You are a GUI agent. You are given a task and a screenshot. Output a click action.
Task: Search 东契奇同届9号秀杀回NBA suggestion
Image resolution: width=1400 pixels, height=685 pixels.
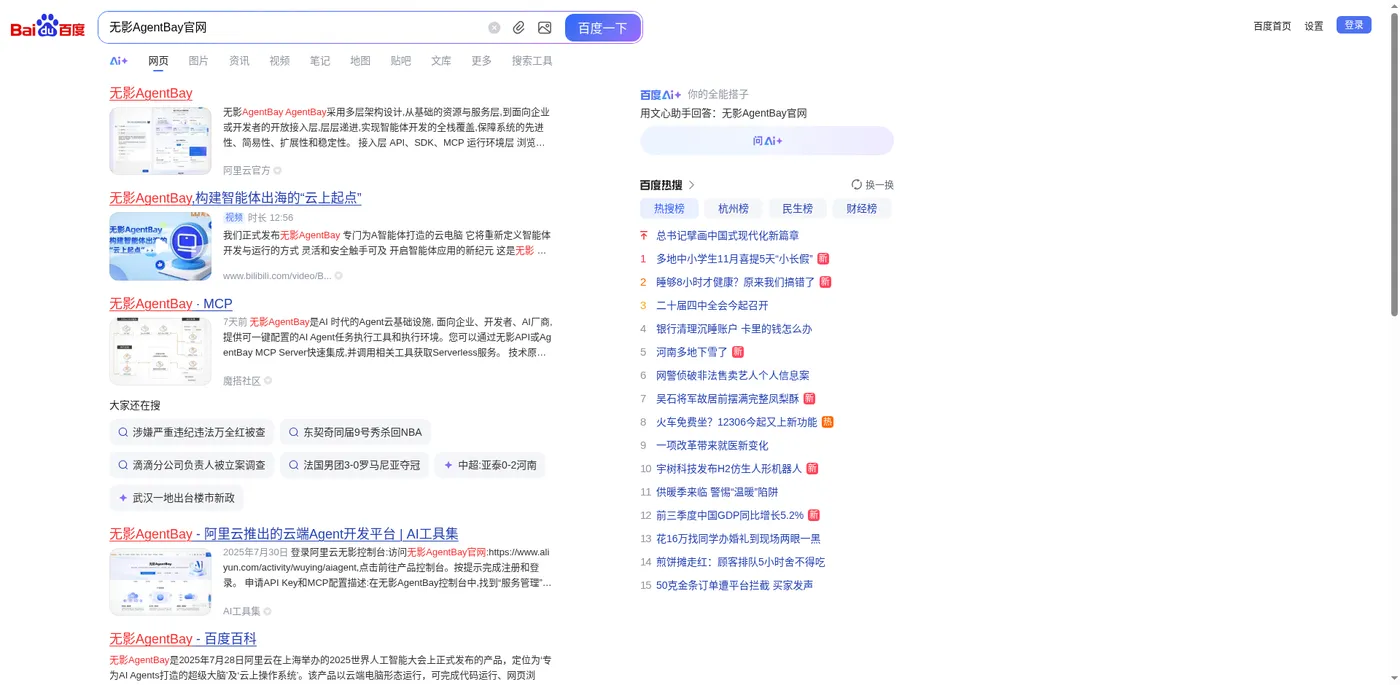[355, 433]
